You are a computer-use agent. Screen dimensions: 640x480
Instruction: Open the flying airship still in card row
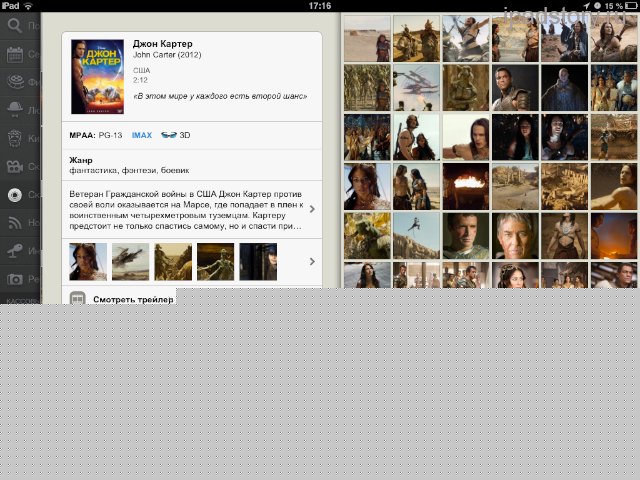pos(130,262)
